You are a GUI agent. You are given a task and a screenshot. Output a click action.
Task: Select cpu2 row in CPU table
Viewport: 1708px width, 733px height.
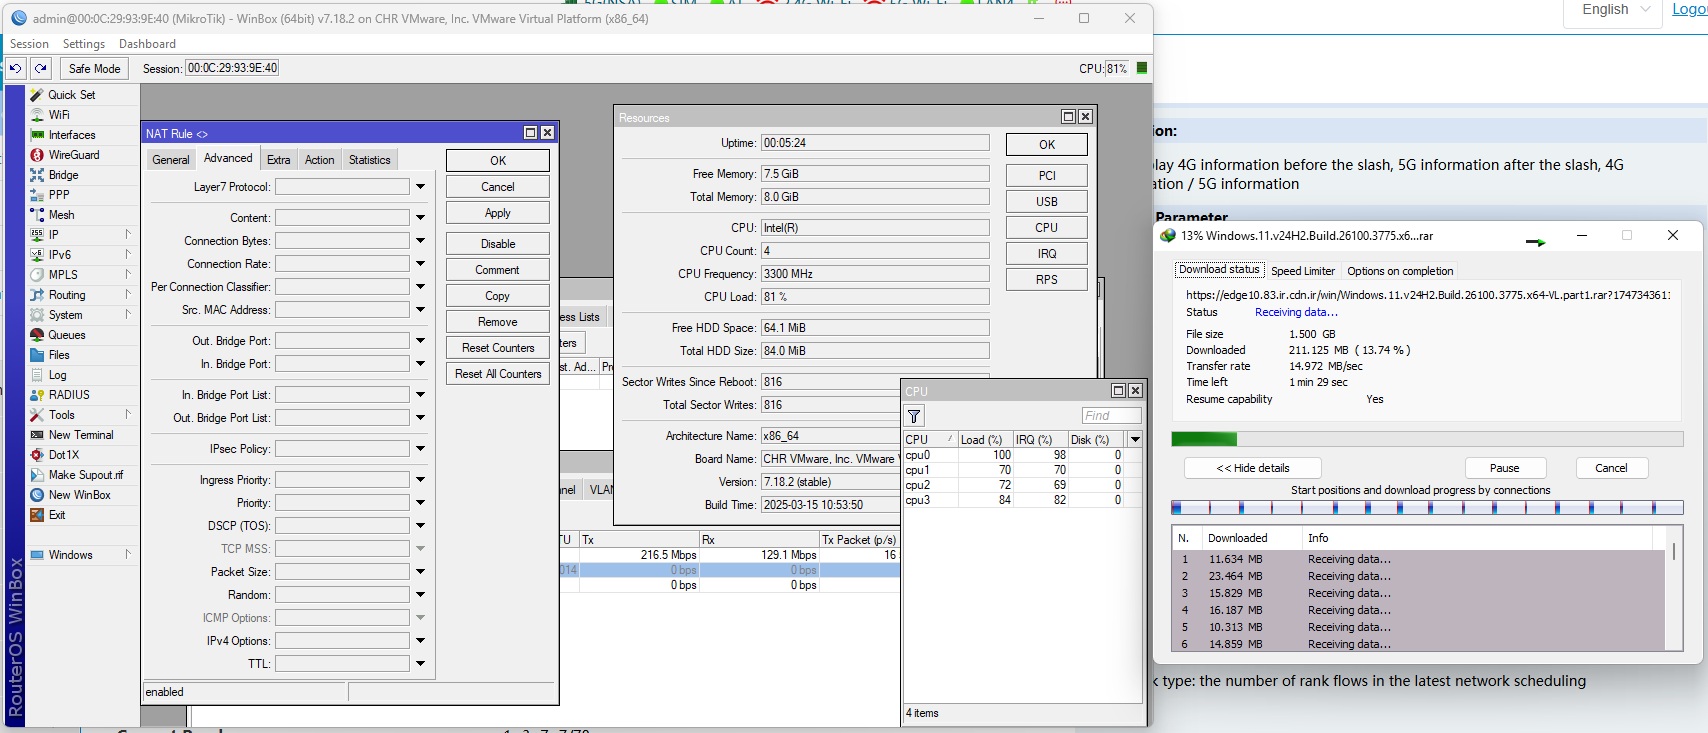tap(1022, 485)
